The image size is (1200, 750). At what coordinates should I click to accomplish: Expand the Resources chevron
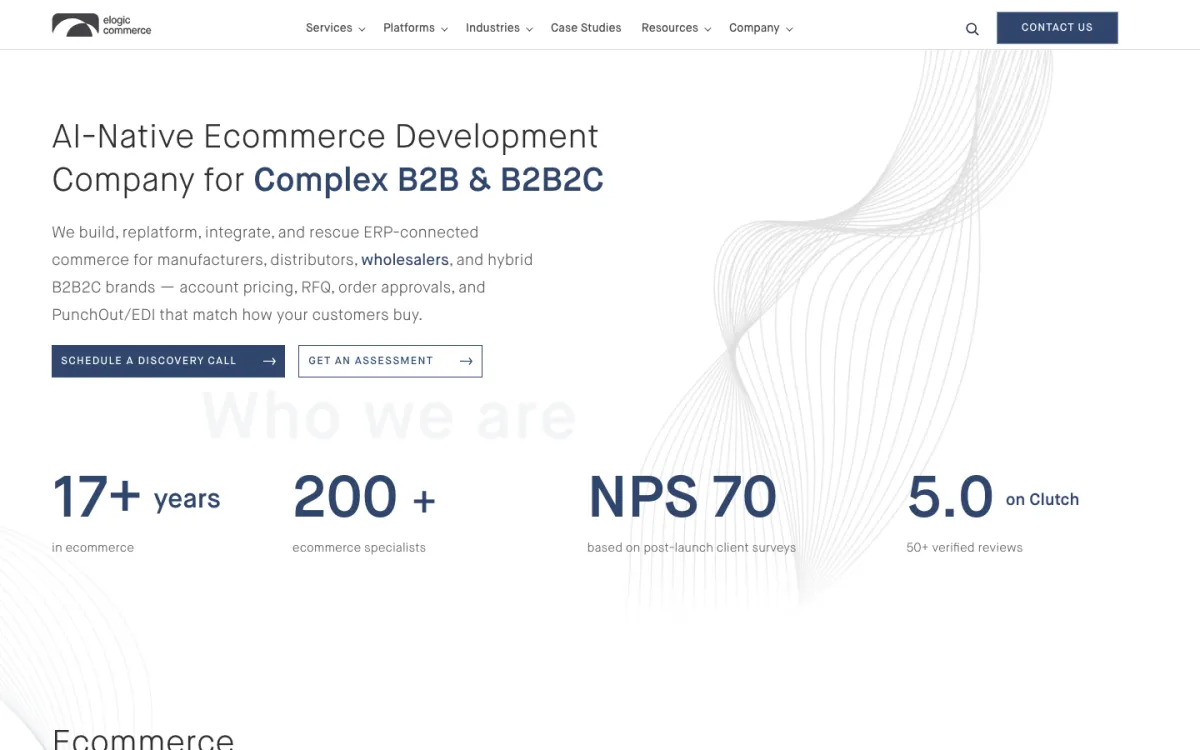(x=707, y=29)
